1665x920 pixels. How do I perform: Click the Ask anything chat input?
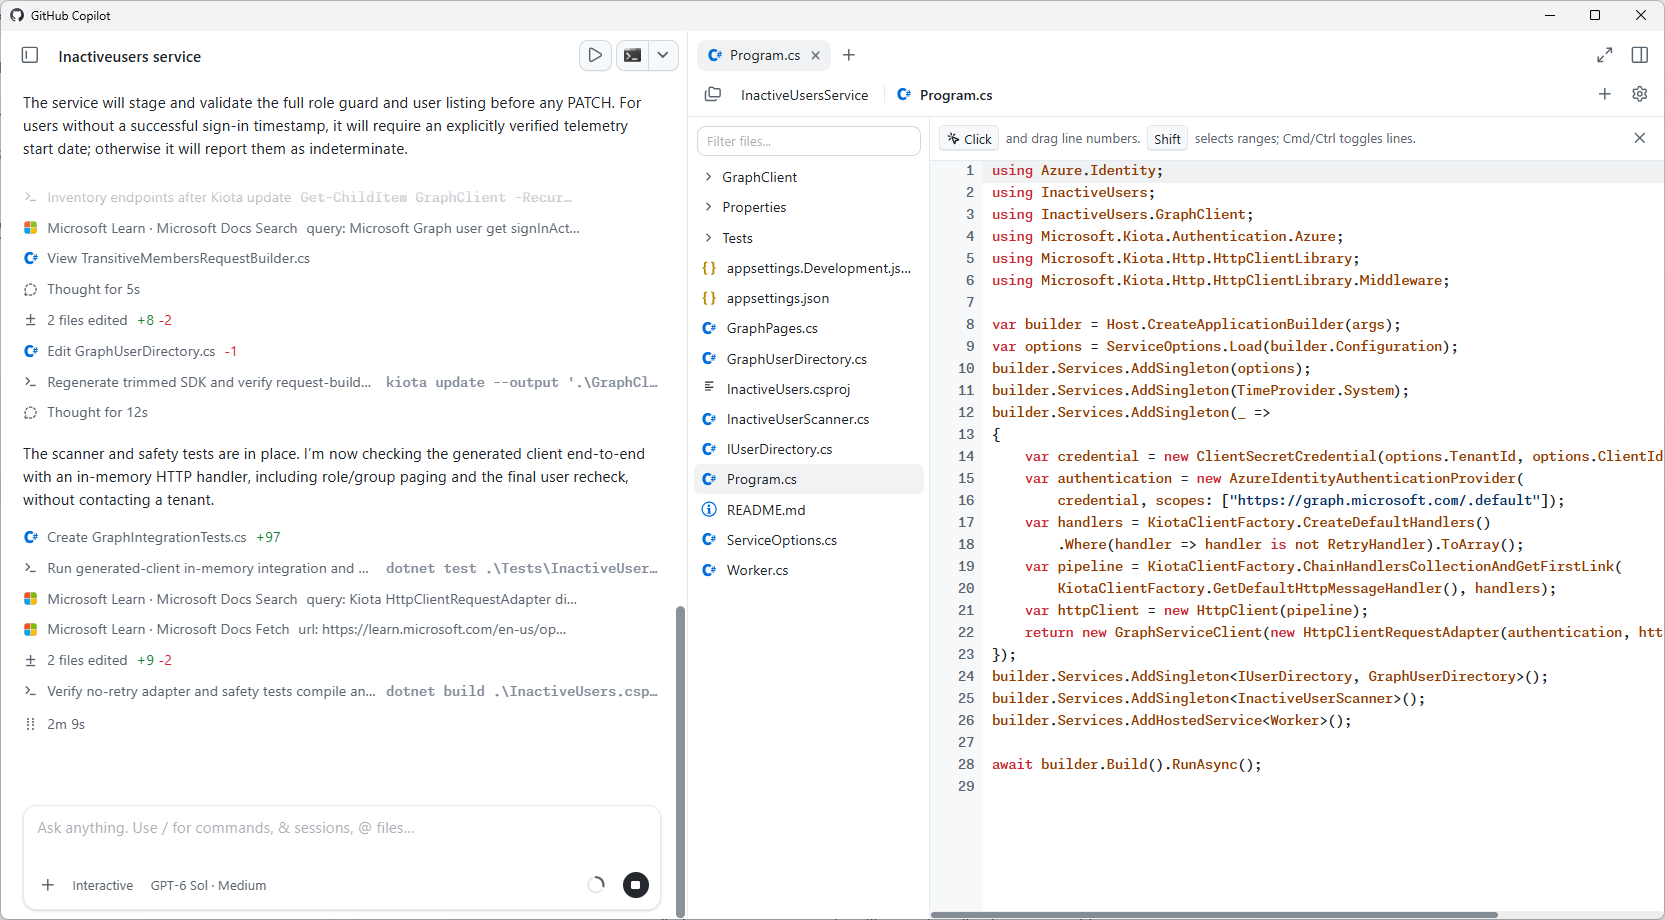tap(341, 828)
